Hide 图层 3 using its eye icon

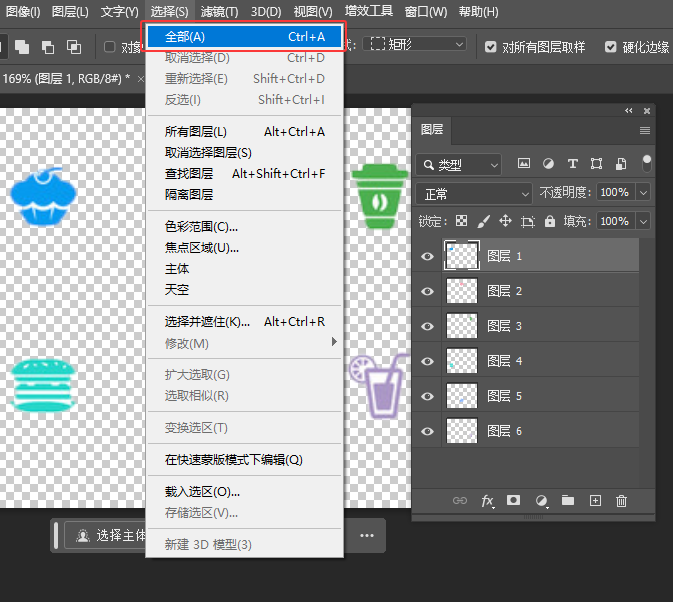click(428, 326)
